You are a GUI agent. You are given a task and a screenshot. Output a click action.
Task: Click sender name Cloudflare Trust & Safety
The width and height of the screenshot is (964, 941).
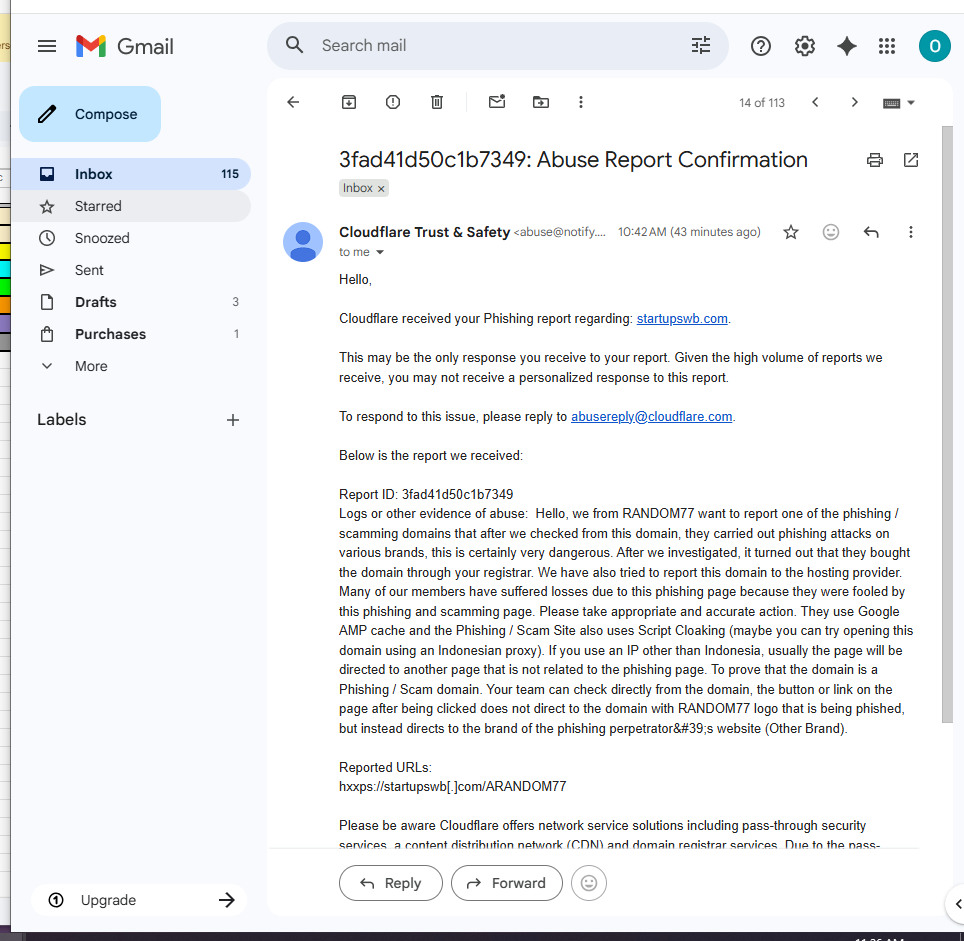[424, 232]
